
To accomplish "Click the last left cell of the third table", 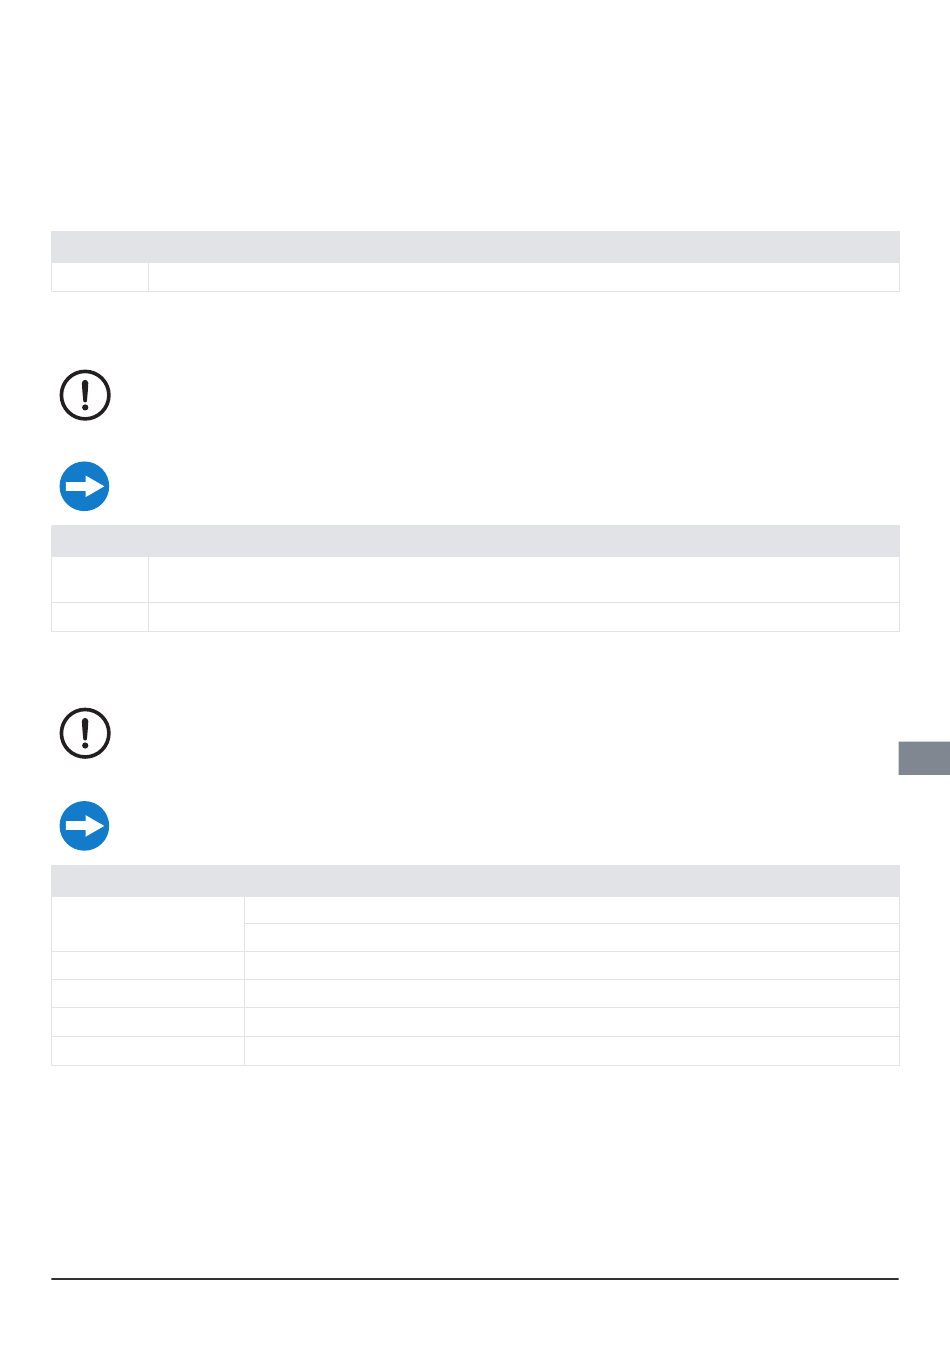I will point(148,1051).
